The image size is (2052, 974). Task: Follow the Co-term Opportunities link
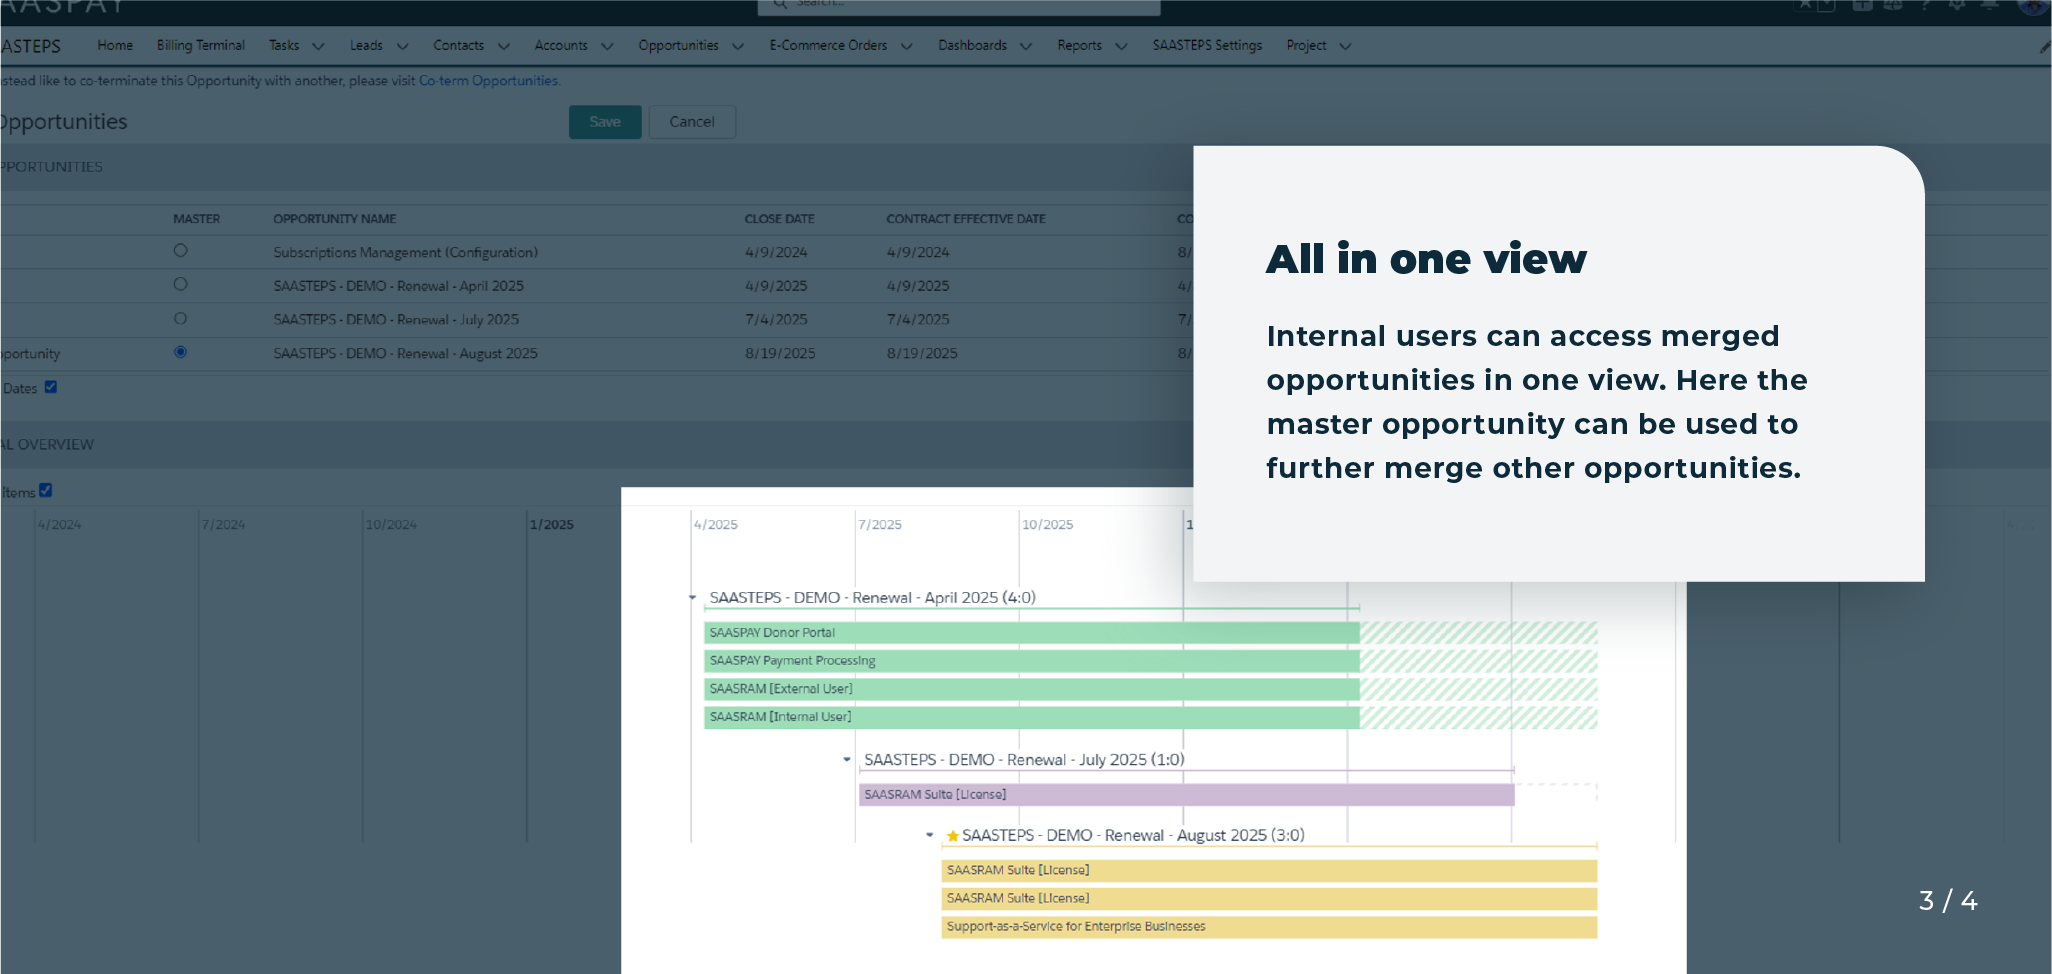[x=488, y=81]
